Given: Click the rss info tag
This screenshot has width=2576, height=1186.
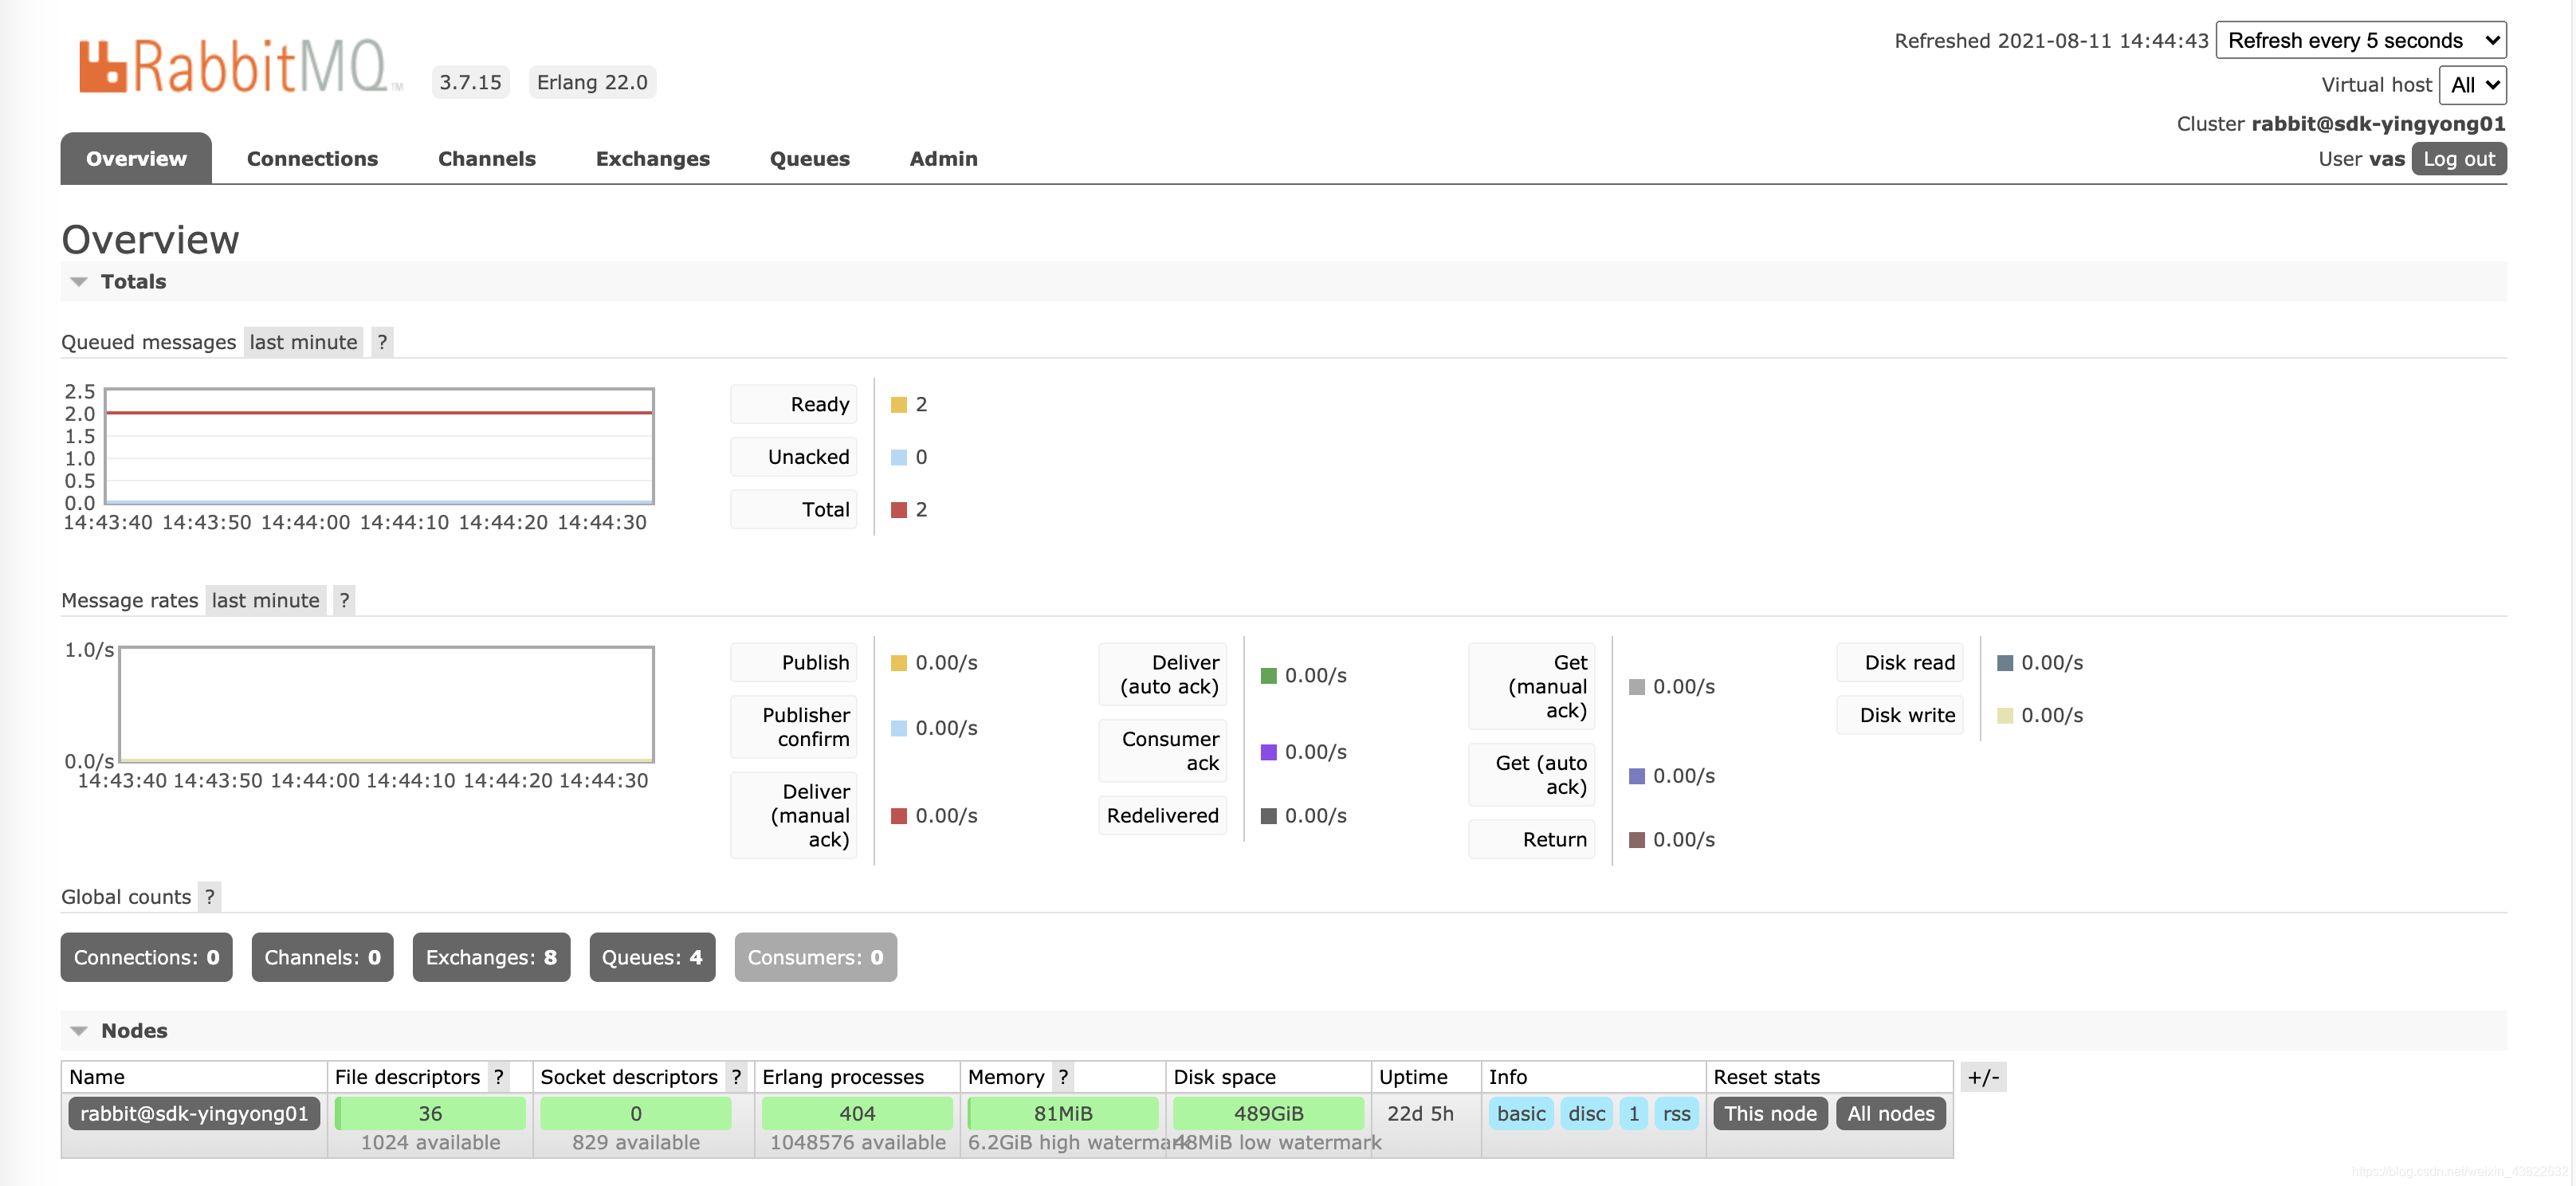Looking at the screenshot, I should 1677,1114.
